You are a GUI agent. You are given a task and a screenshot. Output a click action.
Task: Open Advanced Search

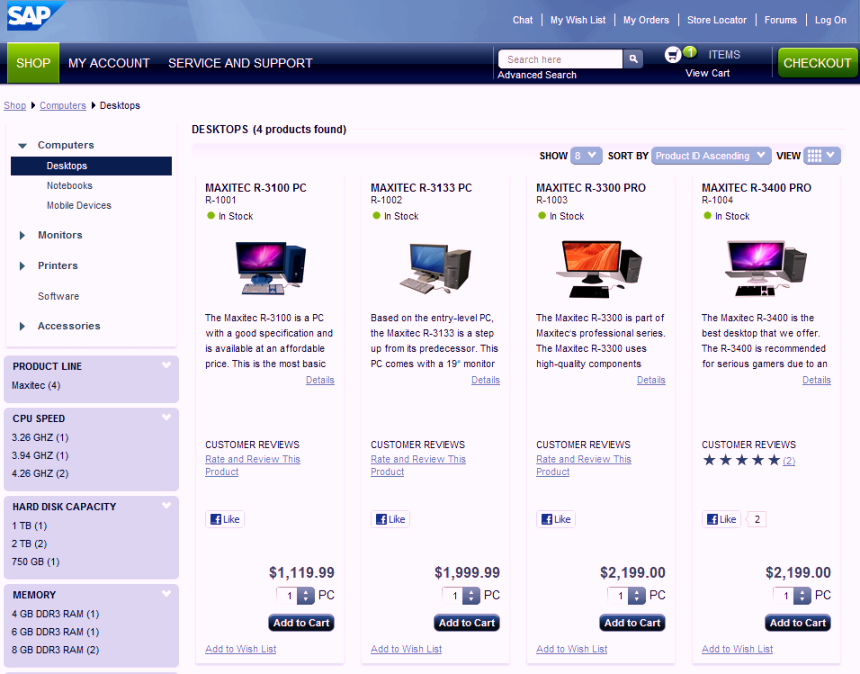pyautogui.click(x=537, y=75)
